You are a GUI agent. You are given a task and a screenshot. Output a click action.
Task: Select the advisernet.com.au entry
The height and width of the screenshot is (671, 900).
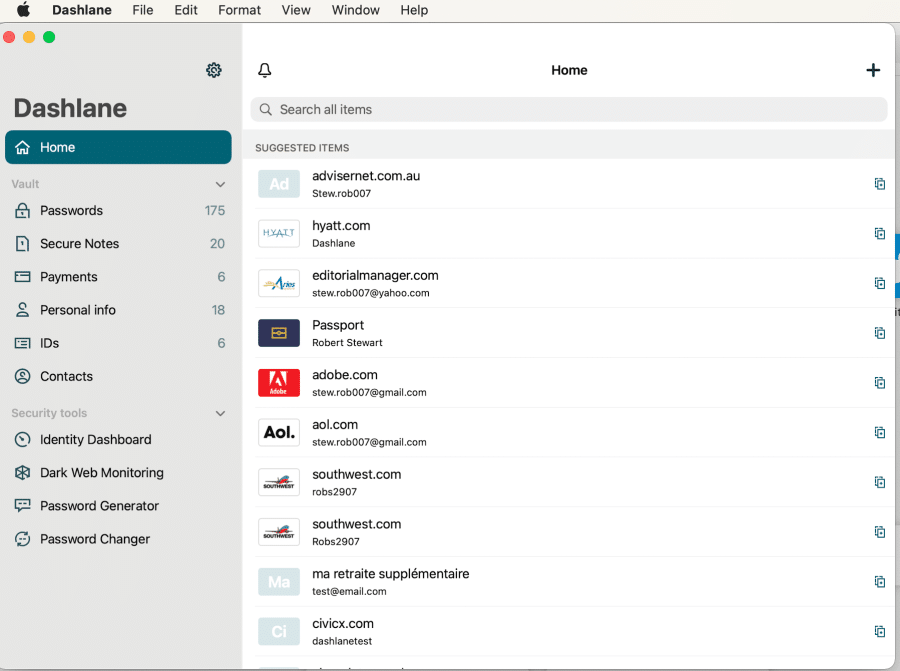click(x=568, y=184)
